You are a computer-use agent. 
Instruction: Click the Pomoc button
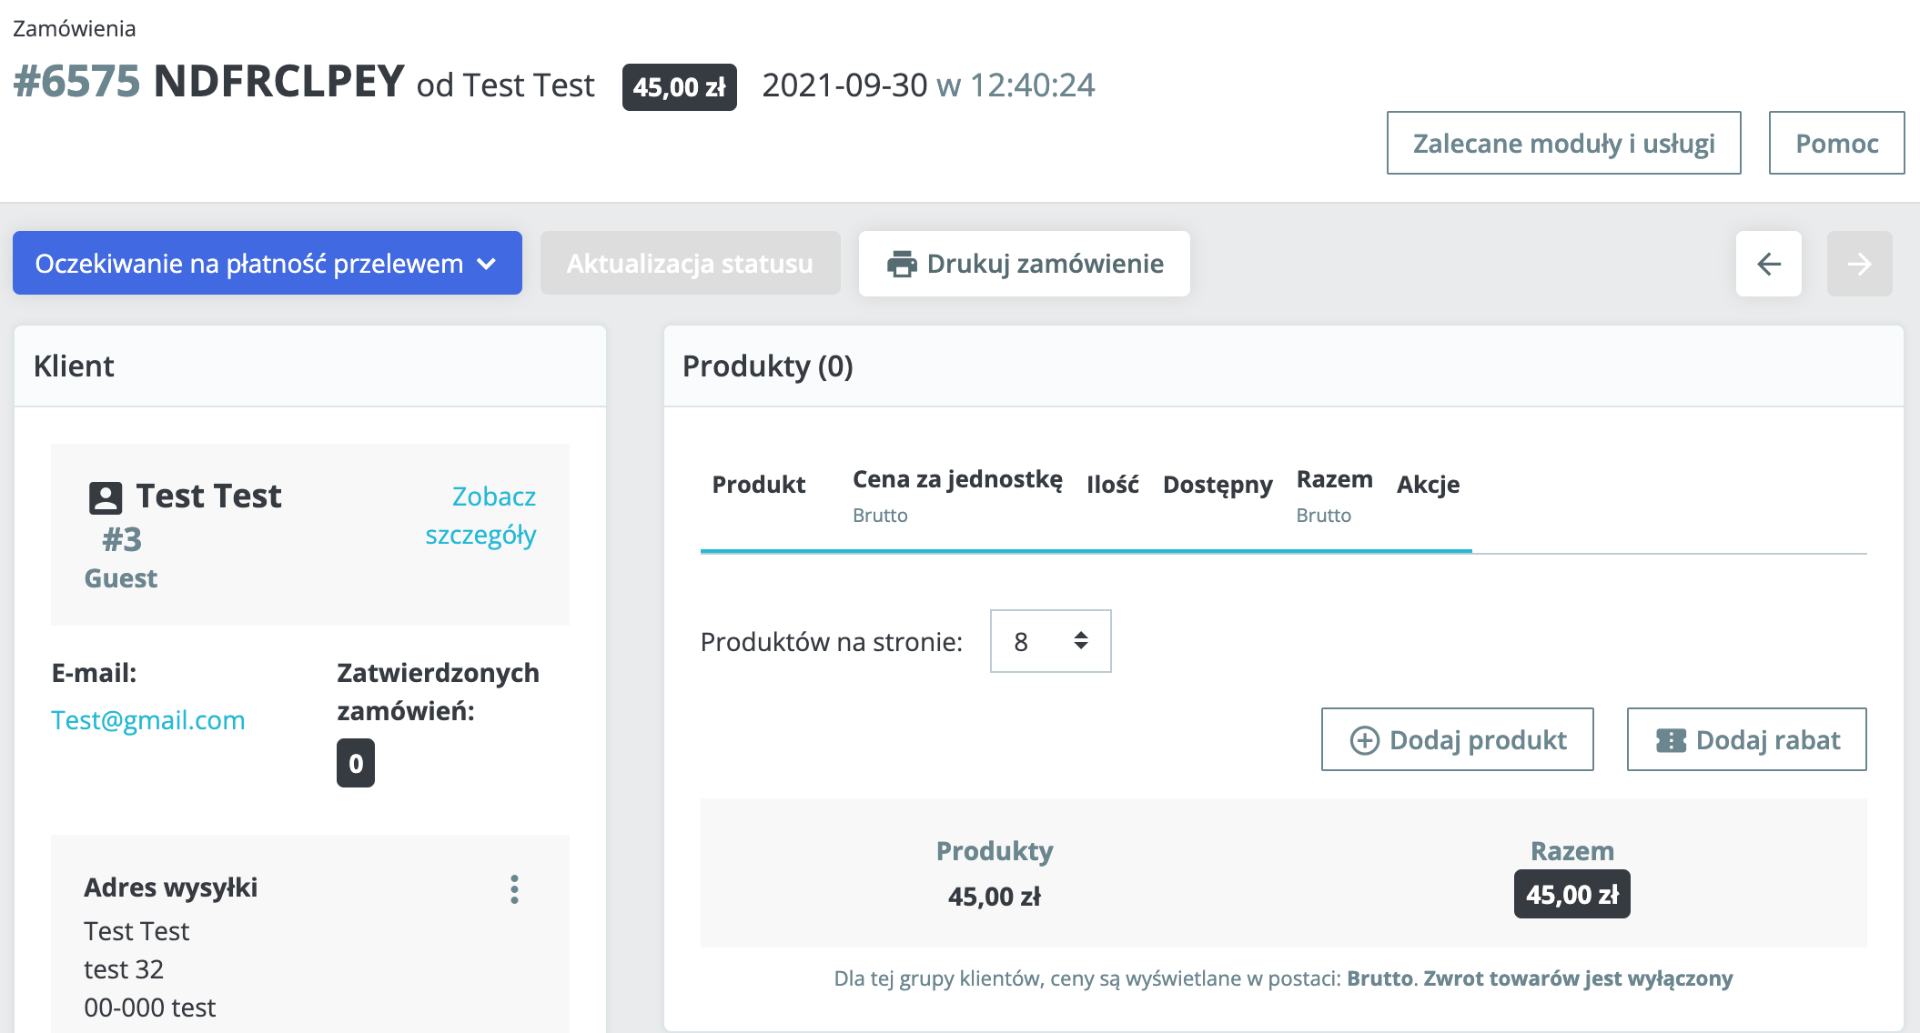[x=1836, y=143]
